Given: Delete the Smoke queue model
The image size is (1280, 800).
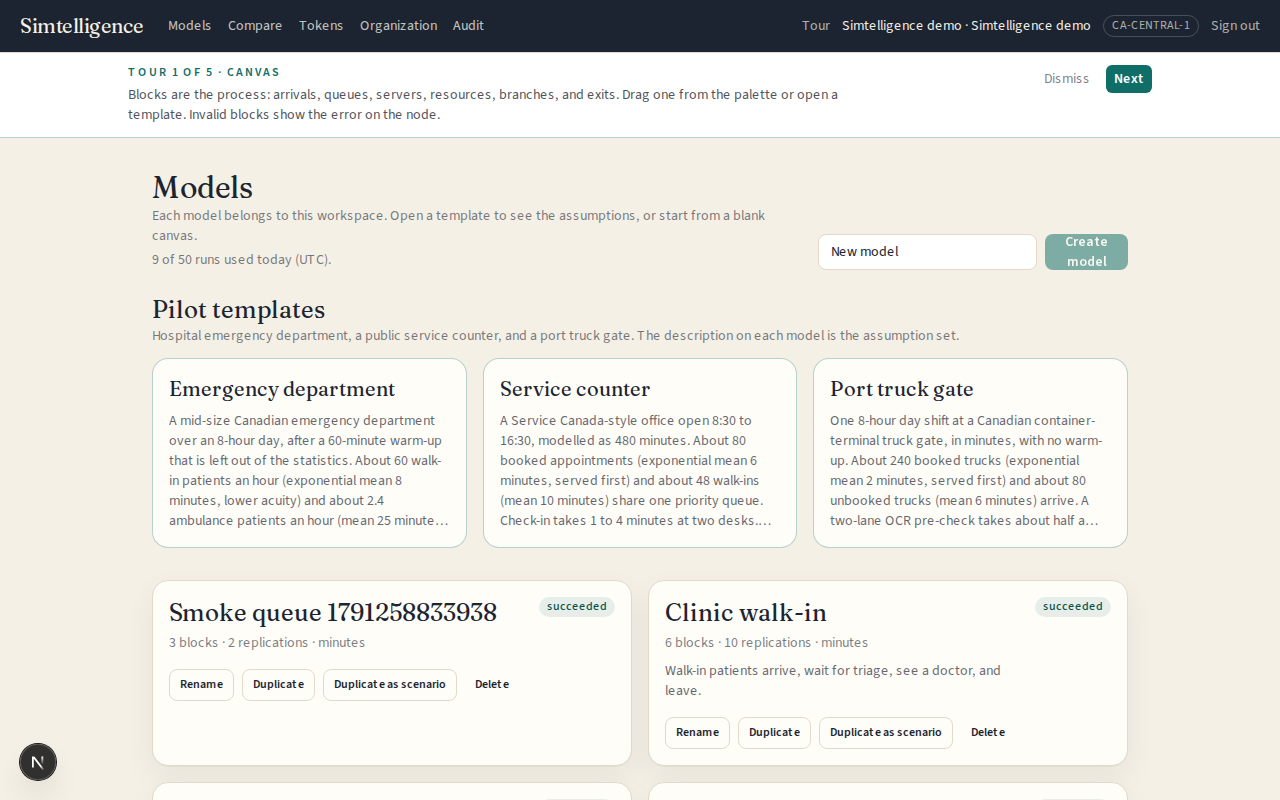Looking at the screenshot, I should click(492, 685).
